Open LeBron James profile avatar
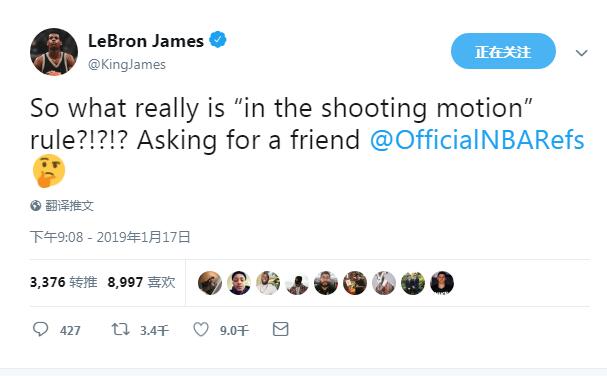607x376 pixels. coord(54,52)
